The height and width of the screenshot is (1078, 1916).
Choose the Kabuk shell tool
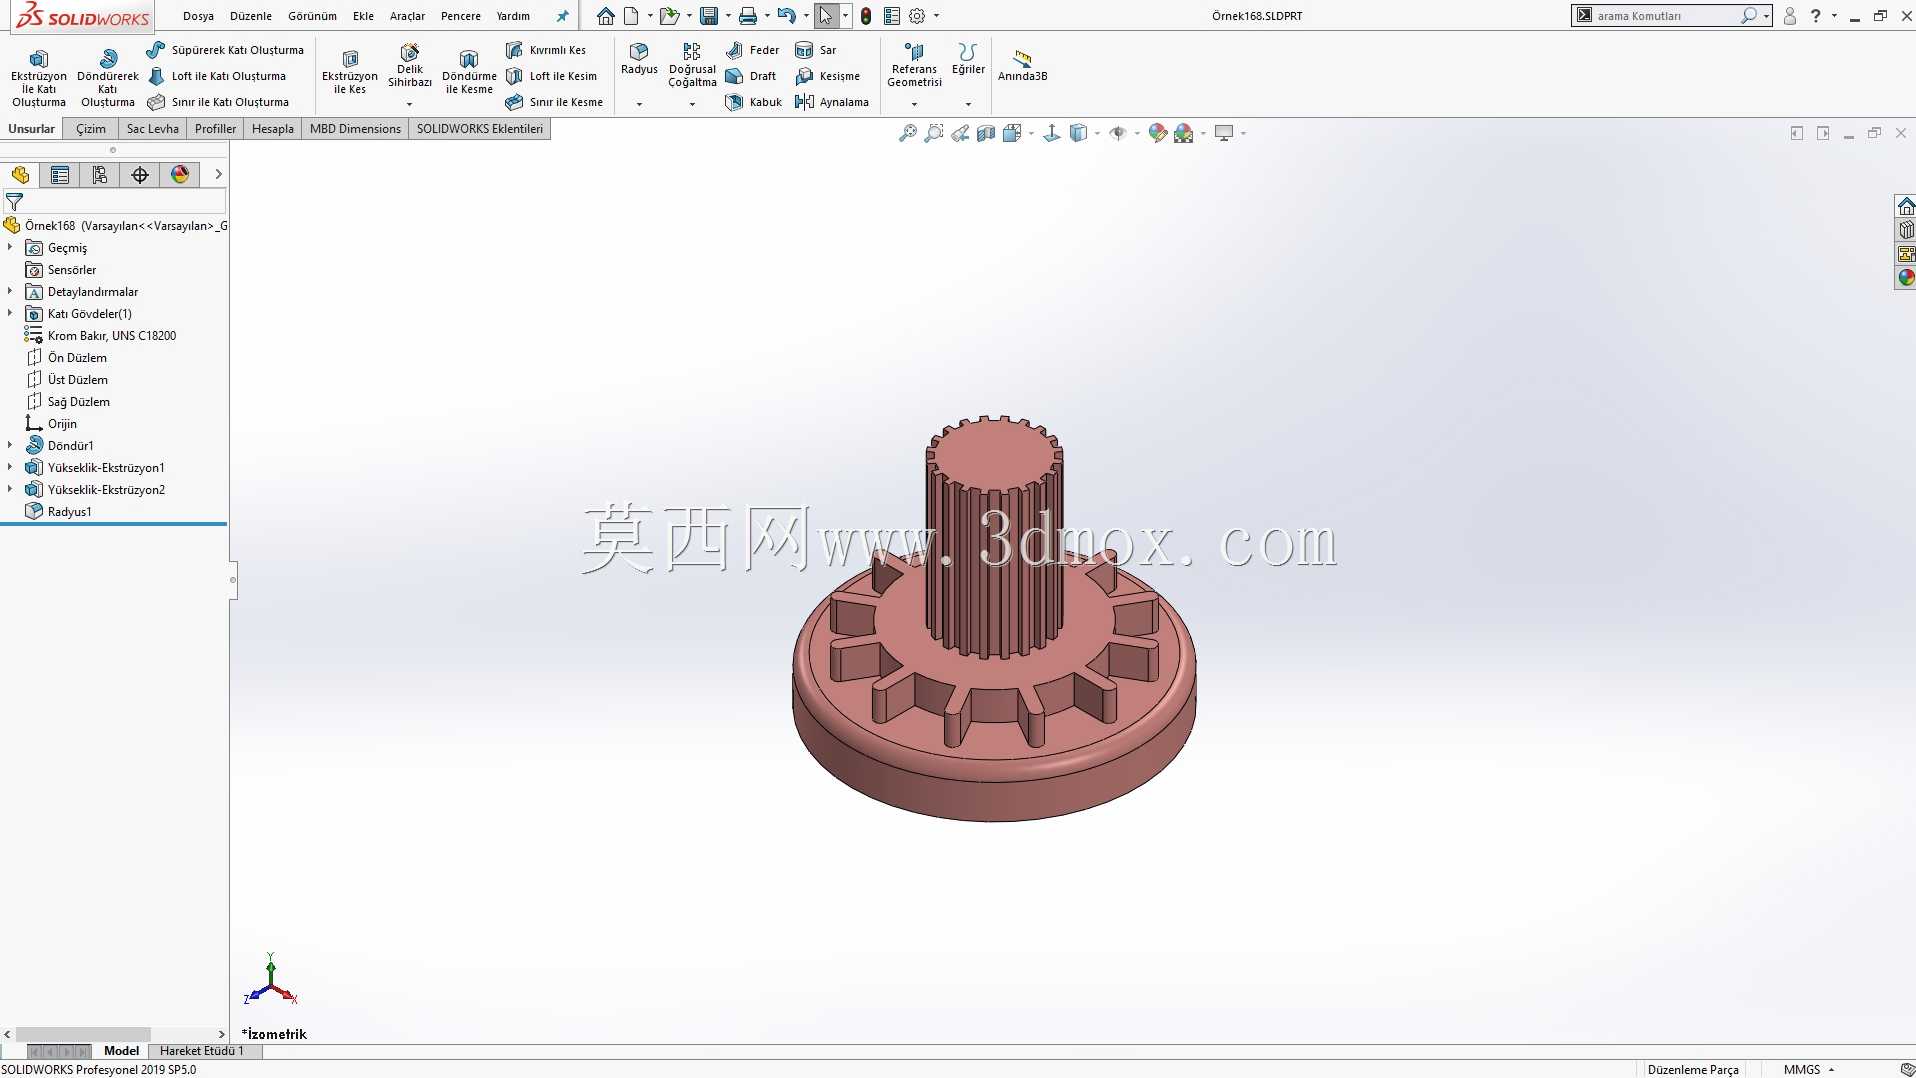(x=754, y=102)
